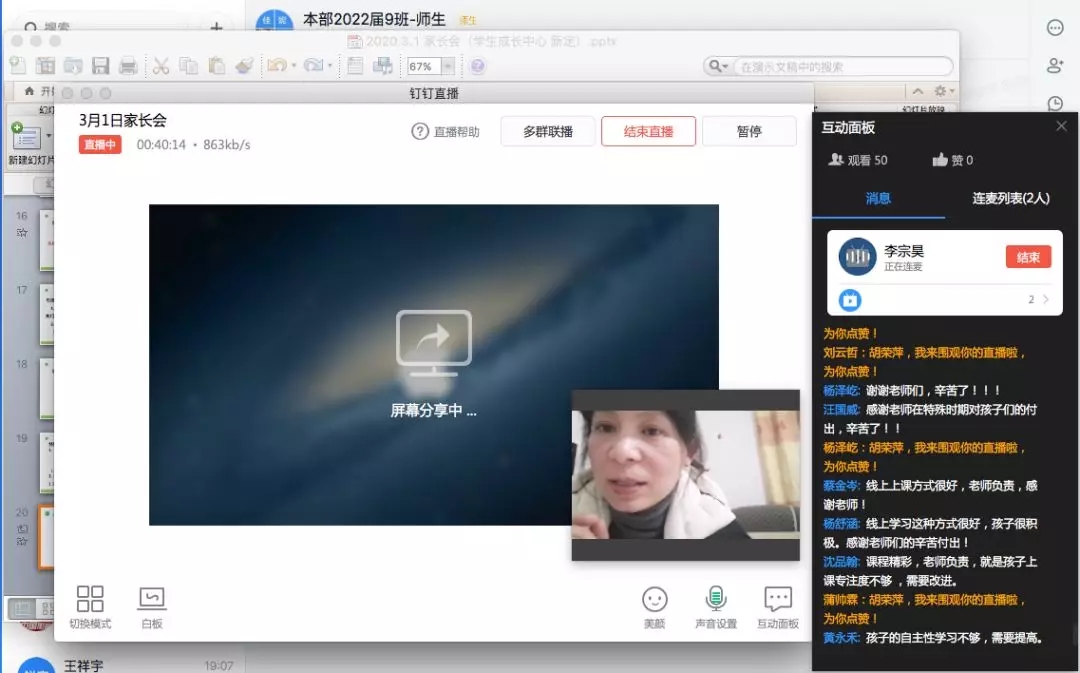Click the presentation search input field

point(840,67)
